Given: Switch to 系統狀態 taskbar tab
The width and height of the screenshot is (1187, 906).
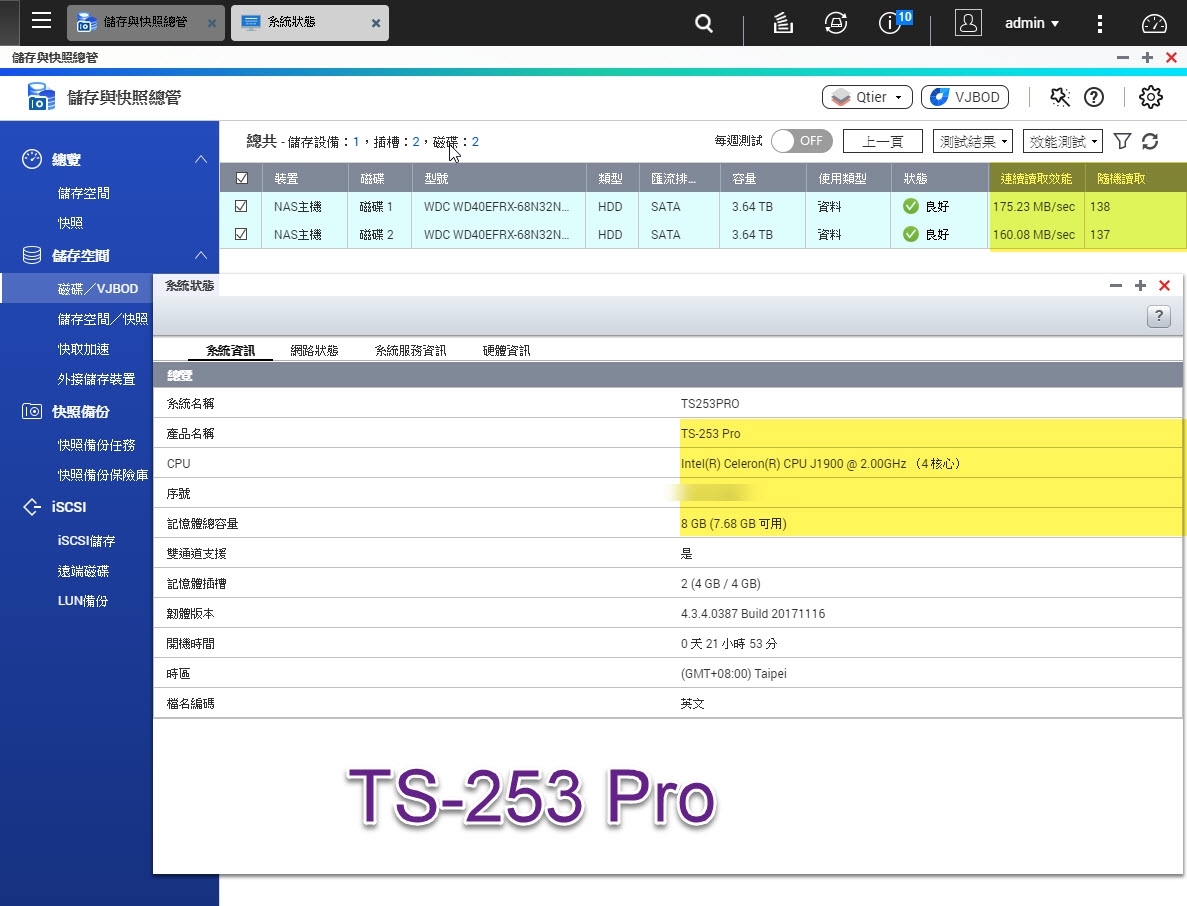Looking at the screenshot, I should coord(310,23).
